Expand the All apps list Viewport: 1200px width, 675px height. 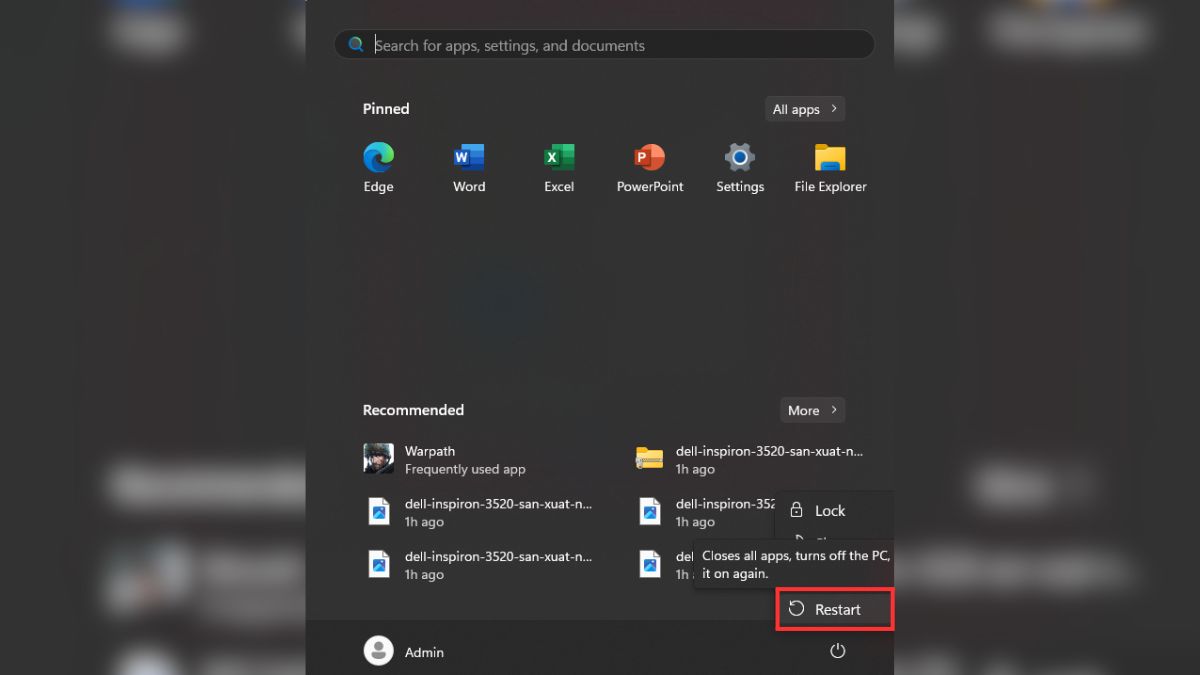805,109
